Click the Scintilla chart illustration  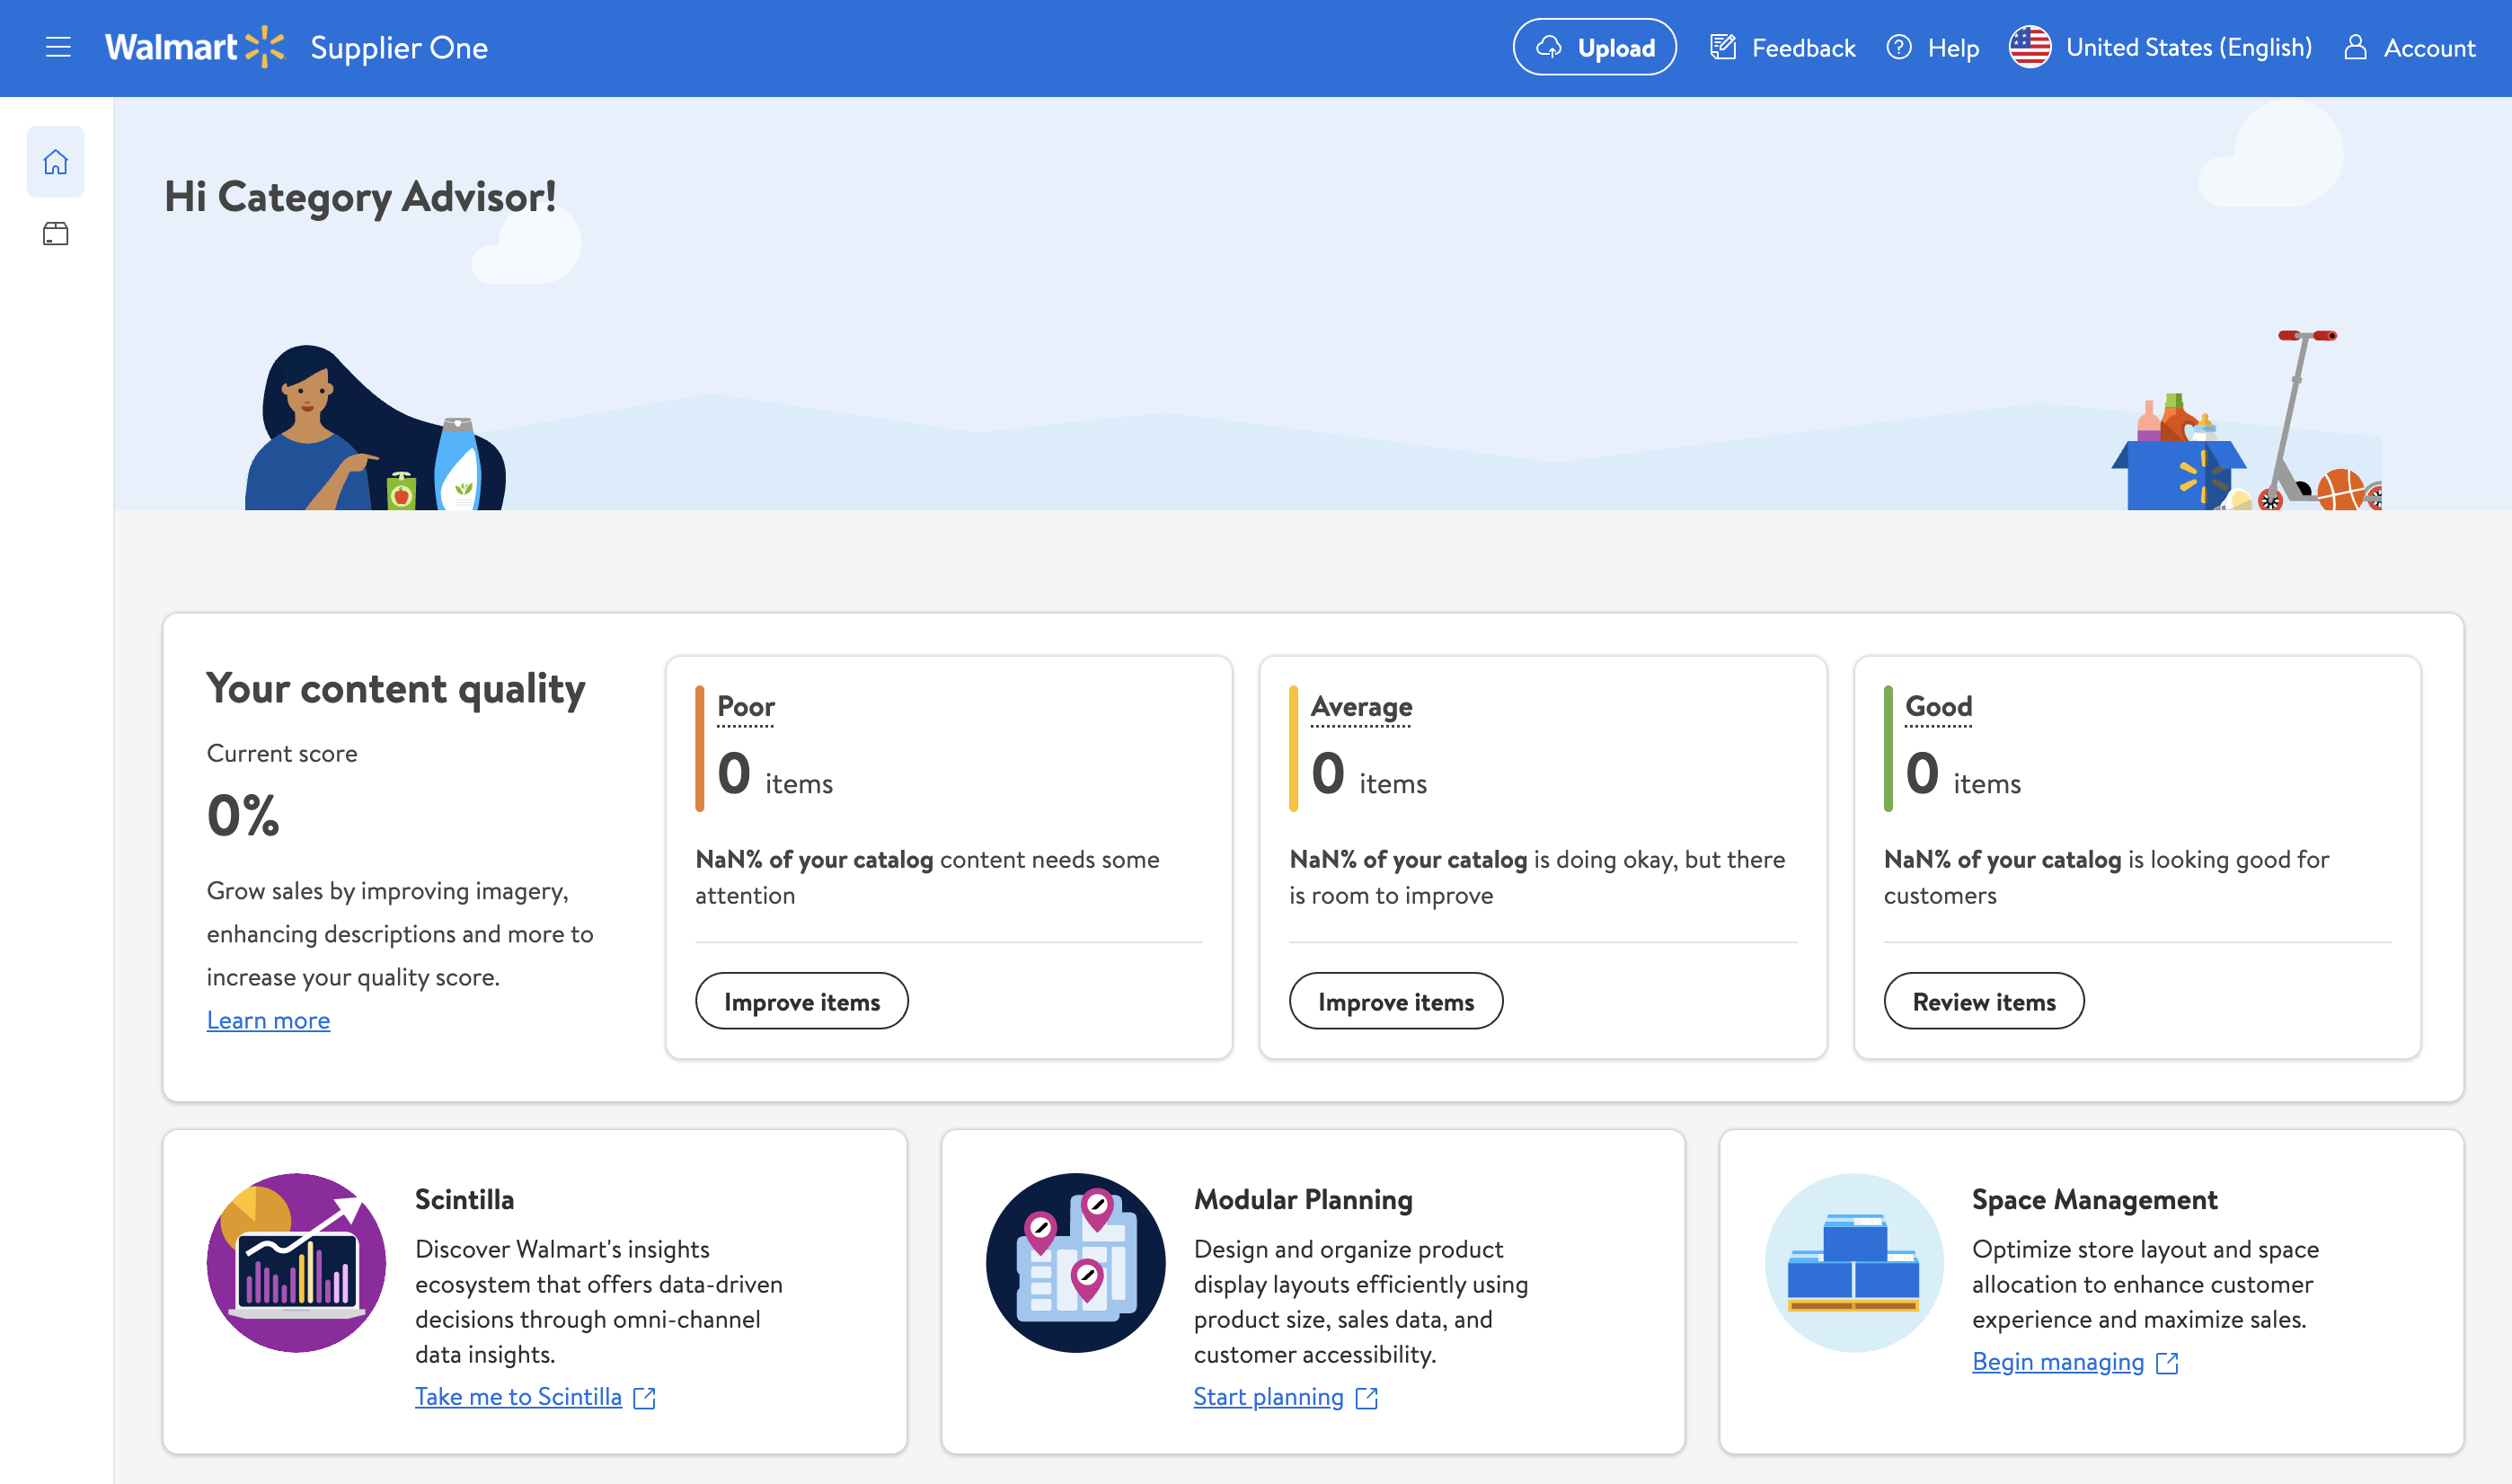pos(297,1263)
